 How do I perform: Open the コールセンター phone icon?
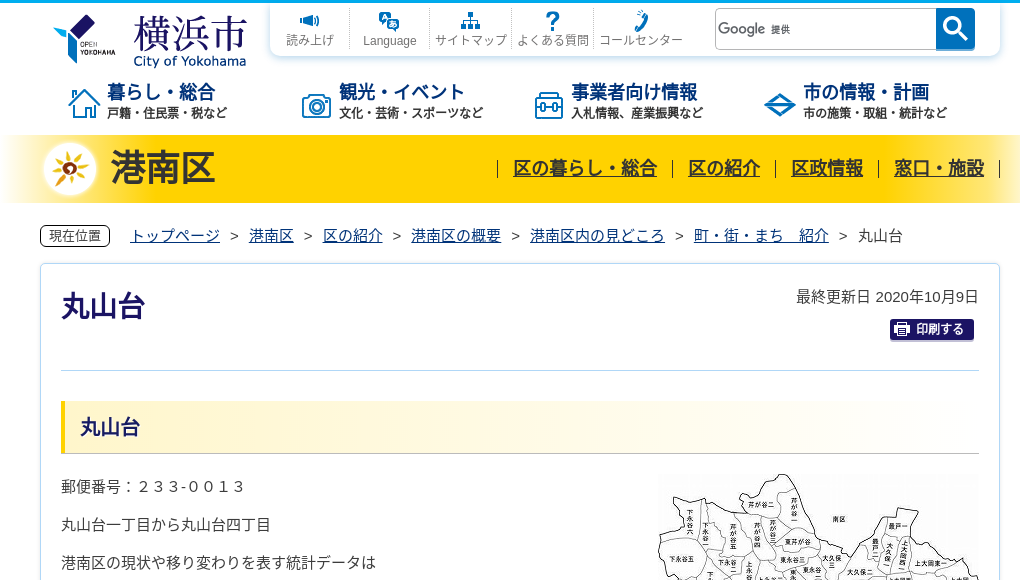(x=640, y=22)
